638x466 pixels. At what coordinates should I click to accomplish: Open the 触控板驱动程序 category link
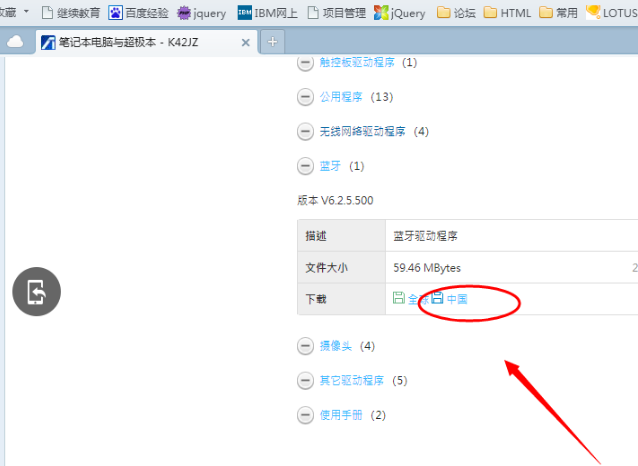click(357, 62)
